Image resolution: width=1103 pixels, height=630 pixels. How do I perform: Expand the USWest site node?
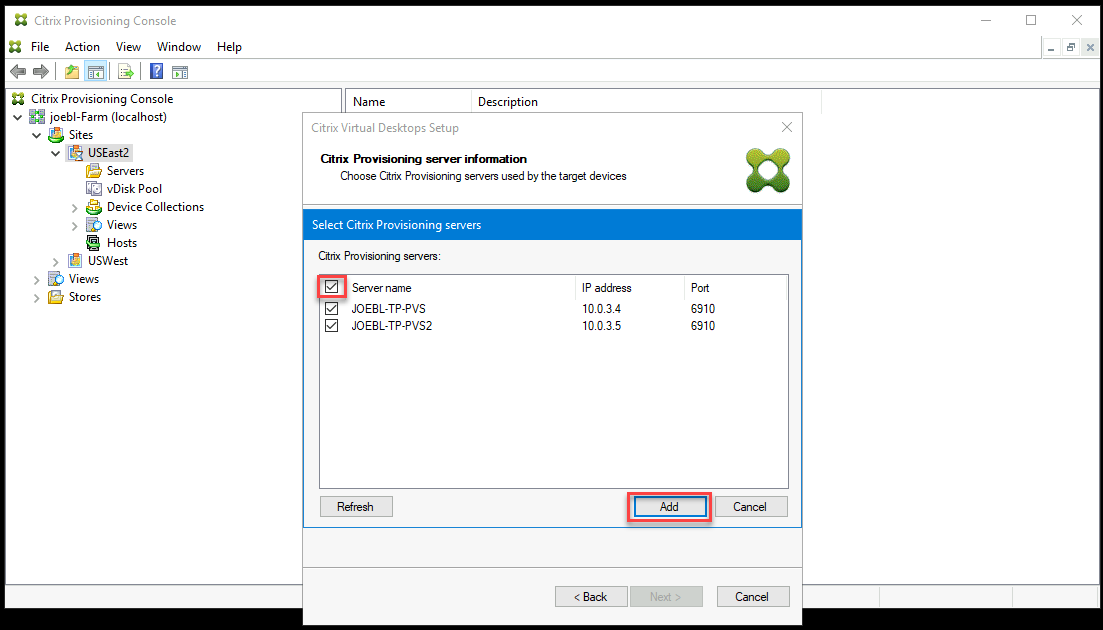[56, 260]
